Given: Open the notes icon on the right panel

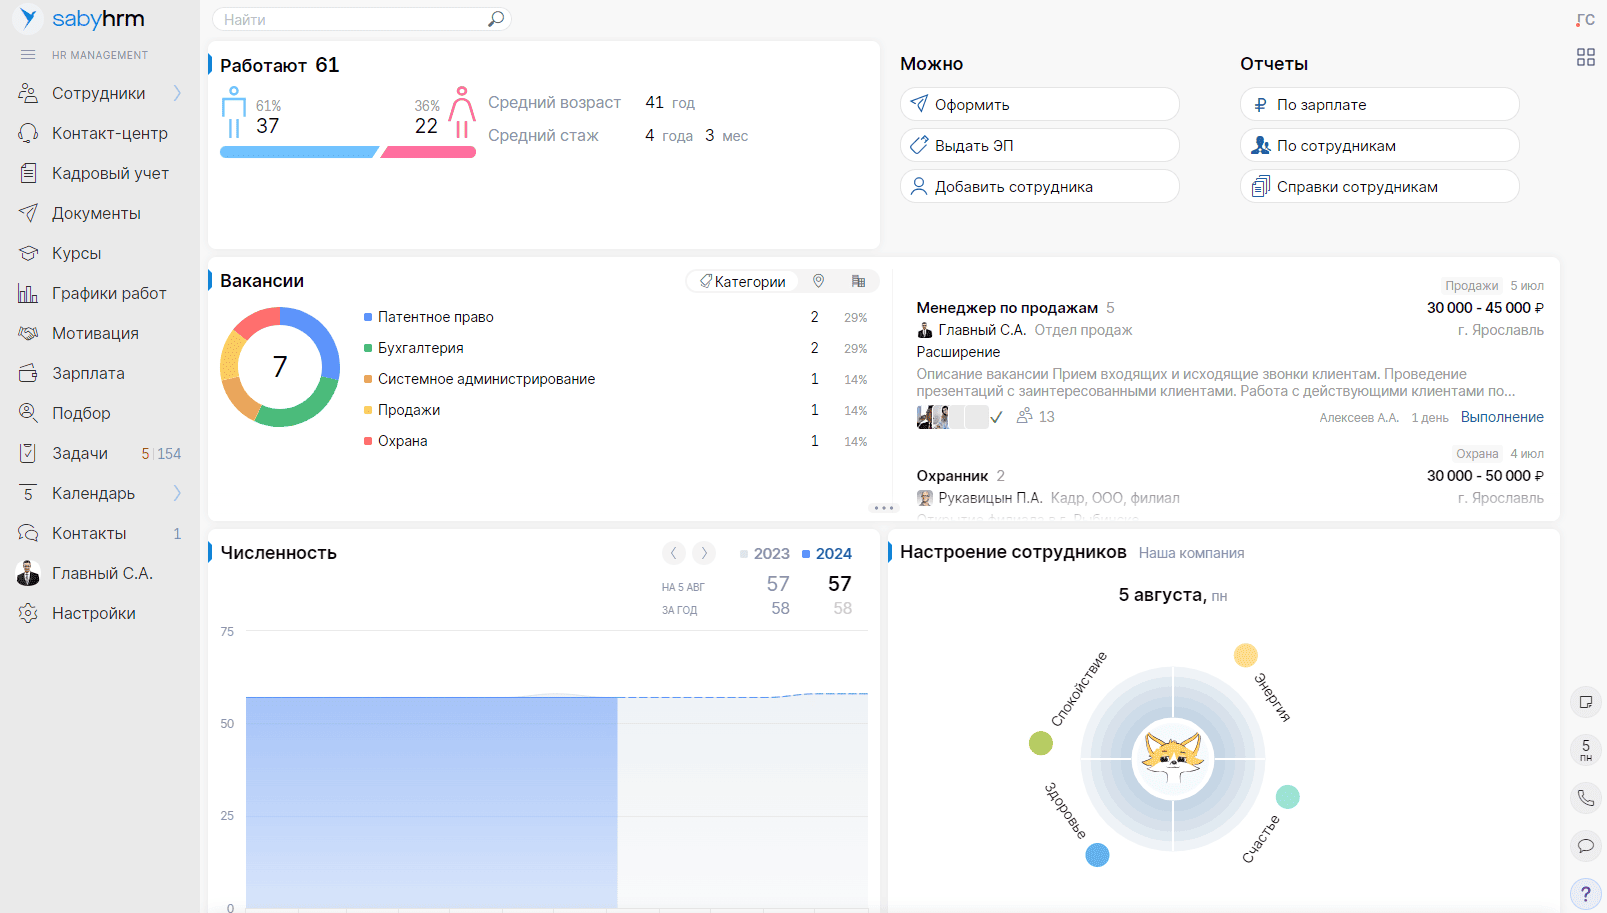Looking at the screenshot, I should click(1585, 703).
